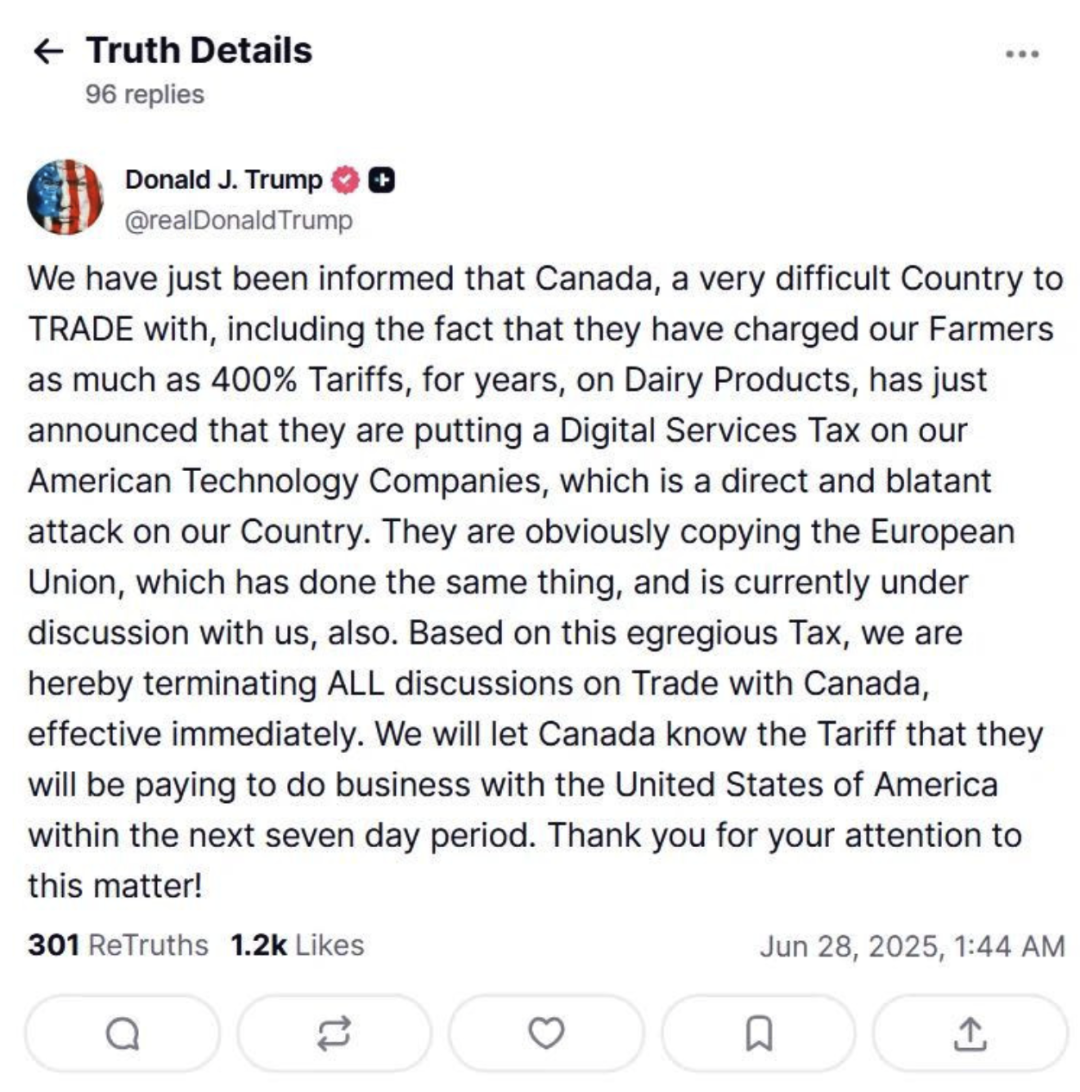Open the Donald J. Trump display name

pyautogui.click(x=224, y=180)
